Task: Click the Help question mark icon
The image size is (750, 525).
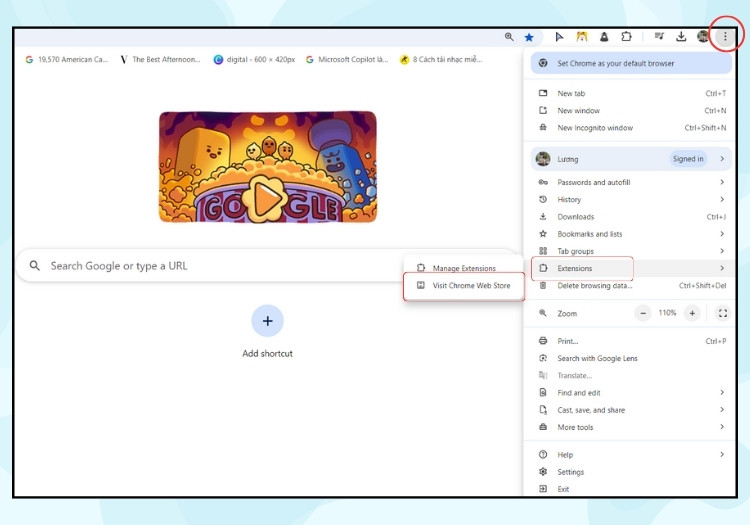Action: click(x=543, y=455)
